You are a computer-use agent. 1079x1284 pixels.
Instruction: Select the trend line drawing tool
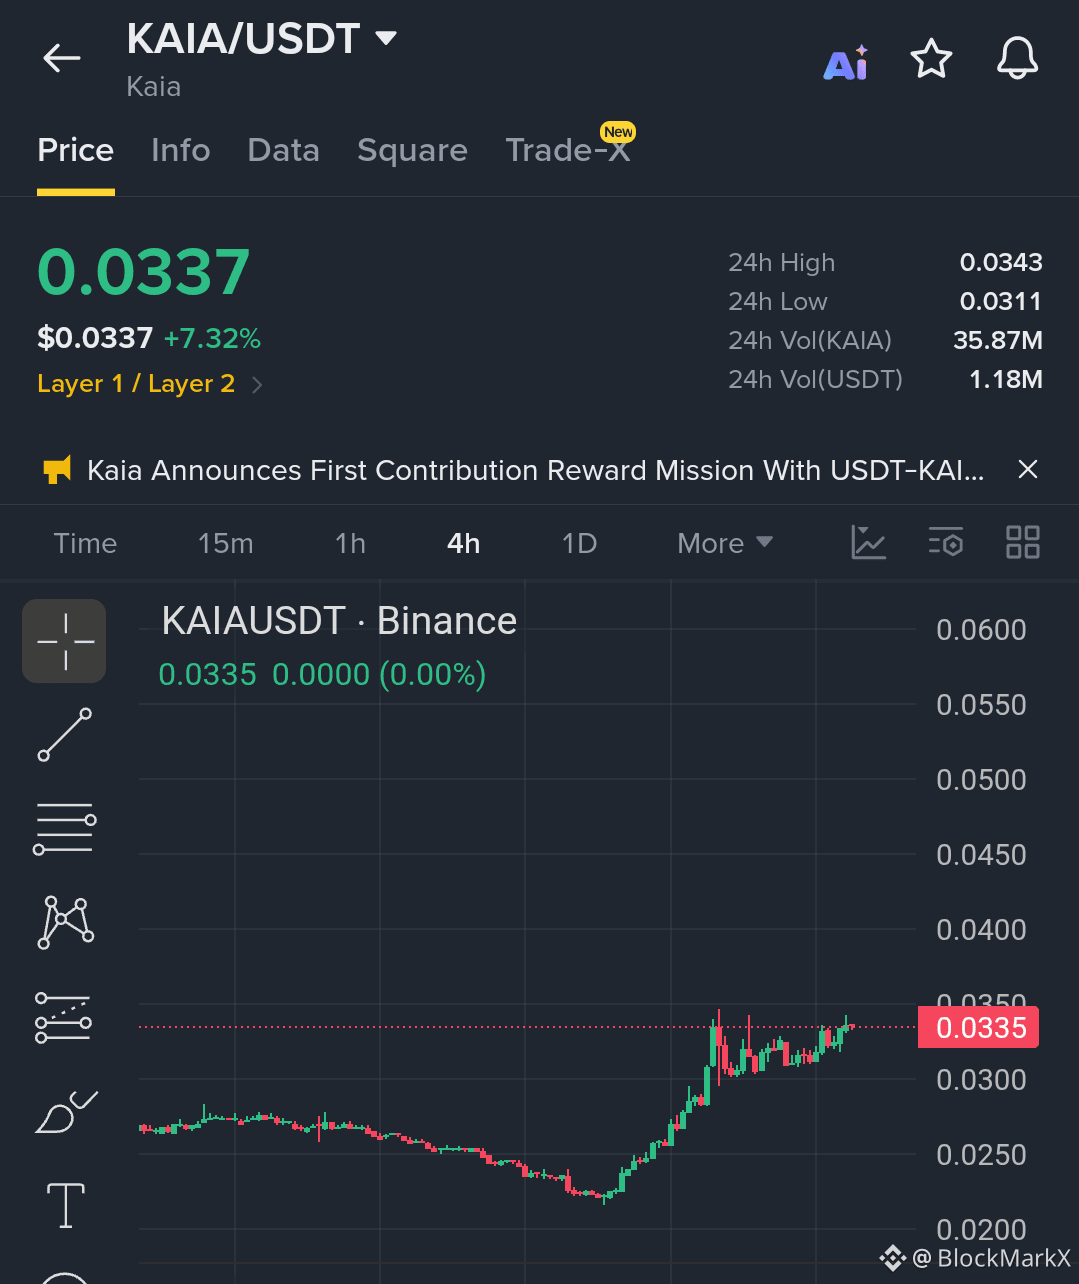65,734
